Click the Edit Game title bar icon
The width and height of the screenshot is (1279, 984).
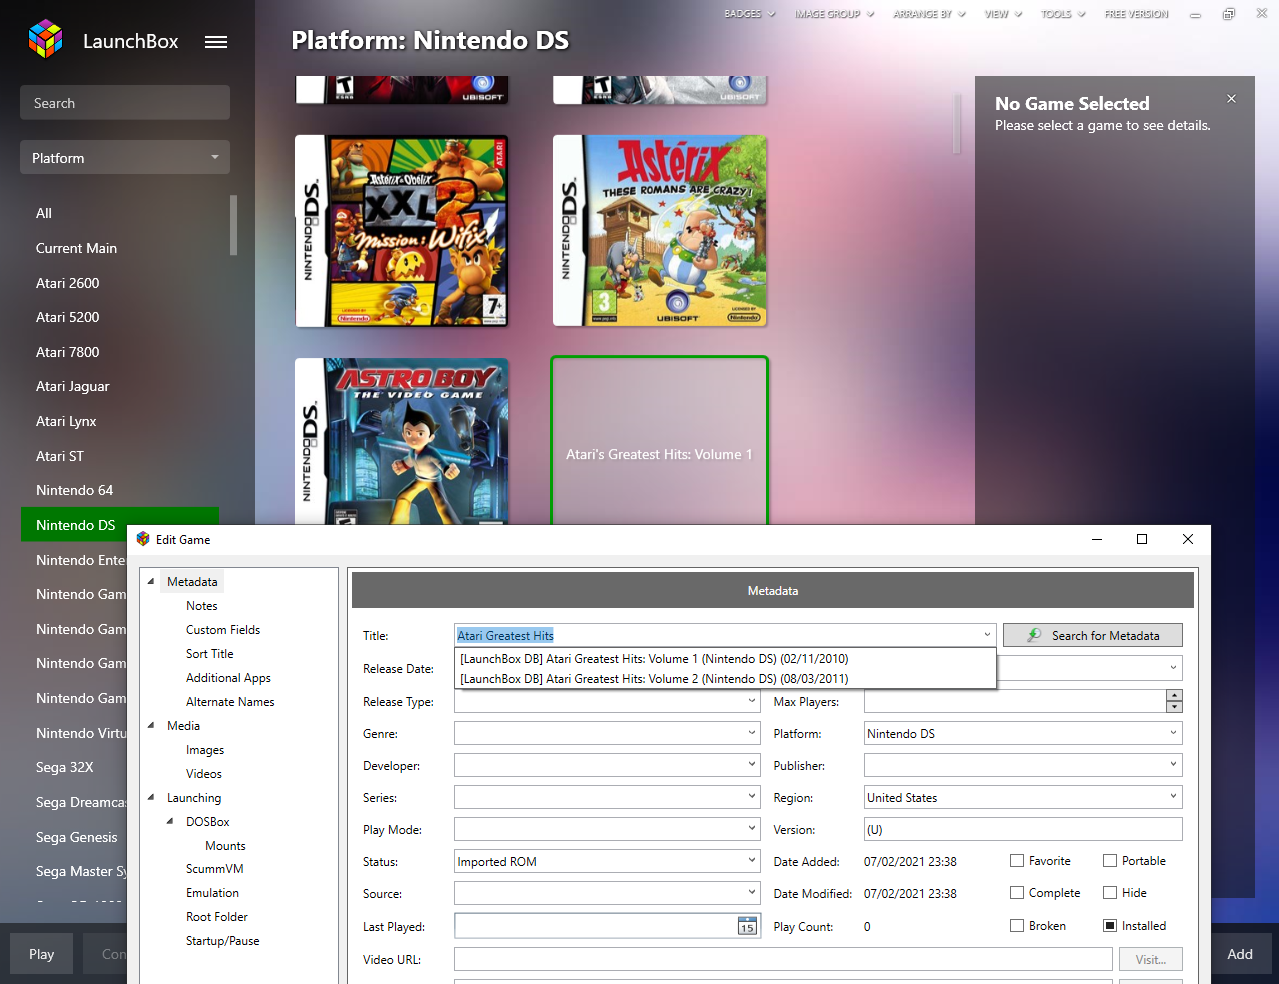pyautogui.click(x=143, y=539)
